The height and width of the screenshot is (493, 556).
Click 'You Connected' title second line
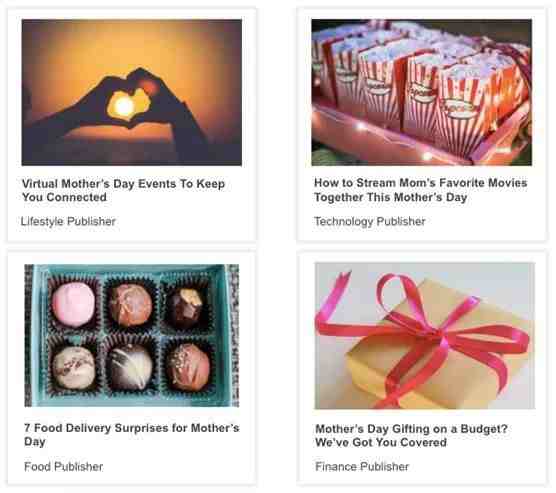pos(64,197)
